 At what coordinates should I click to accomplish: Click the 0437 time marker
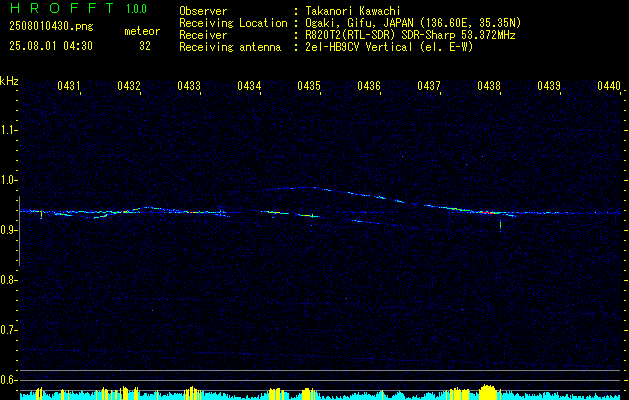[x=429, y=85]
